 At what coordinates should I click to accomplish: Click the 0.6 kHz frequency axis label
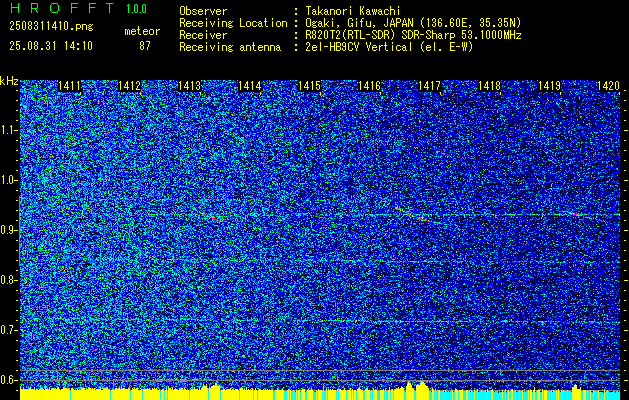(8, 380)
